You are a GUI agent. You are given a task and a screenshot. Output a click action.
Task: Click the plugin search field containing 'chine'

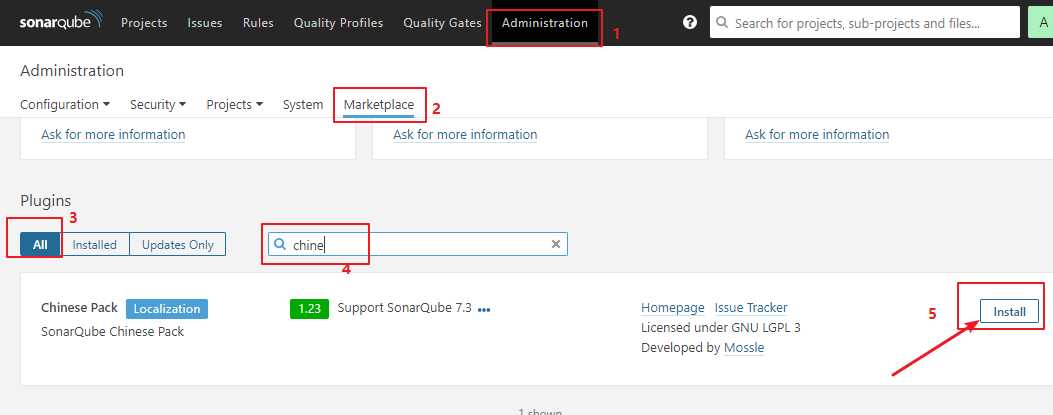[x=418, y=244]
